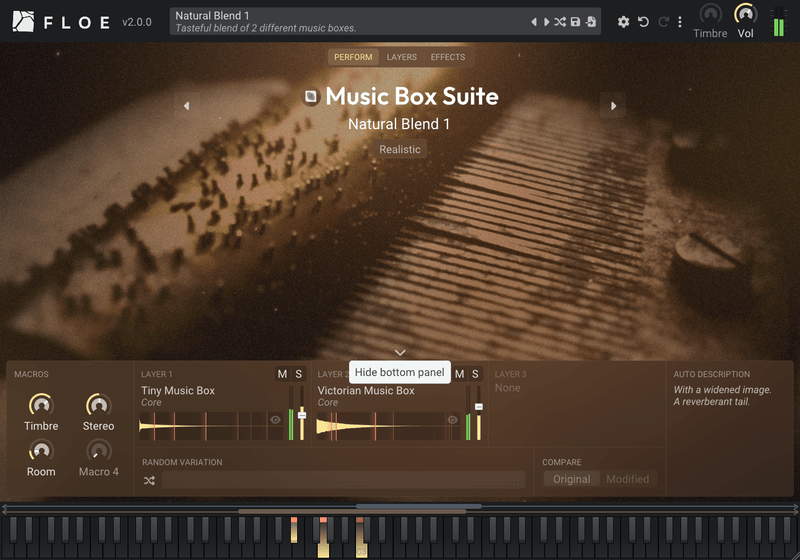
Task: Redo the last undone change
Action: [x=663, y=22]
